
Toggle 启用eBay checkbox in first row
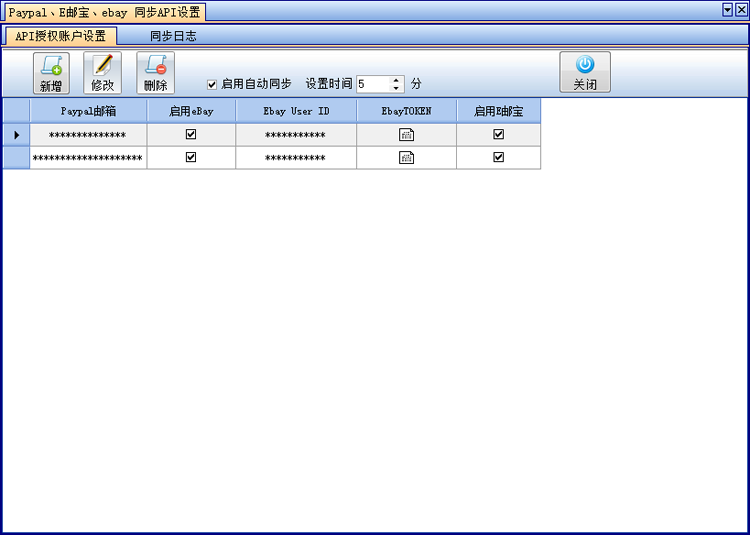coord(191,134)
